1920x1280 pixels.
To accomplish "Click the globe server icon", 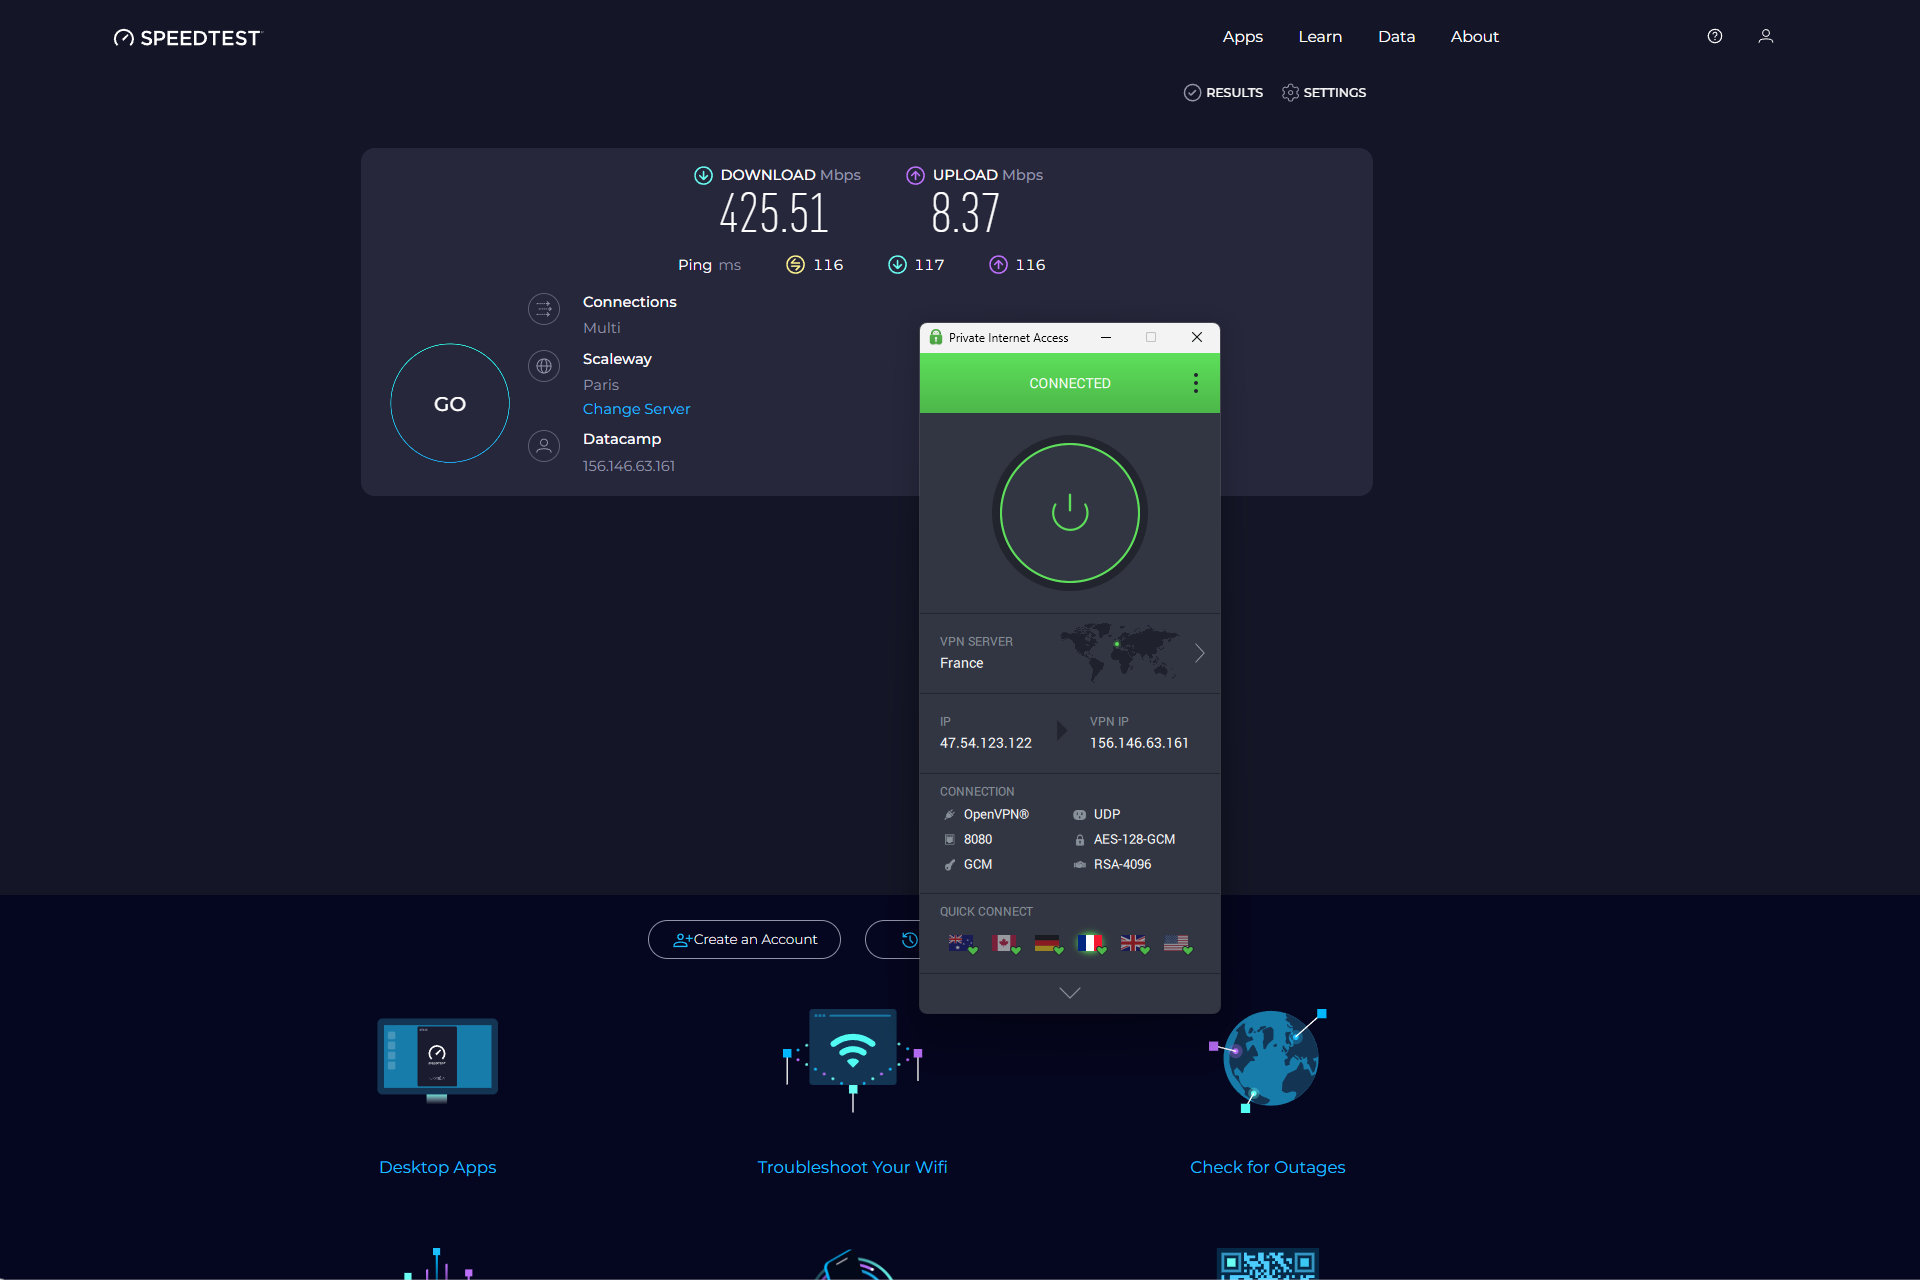I will (544, 366).
